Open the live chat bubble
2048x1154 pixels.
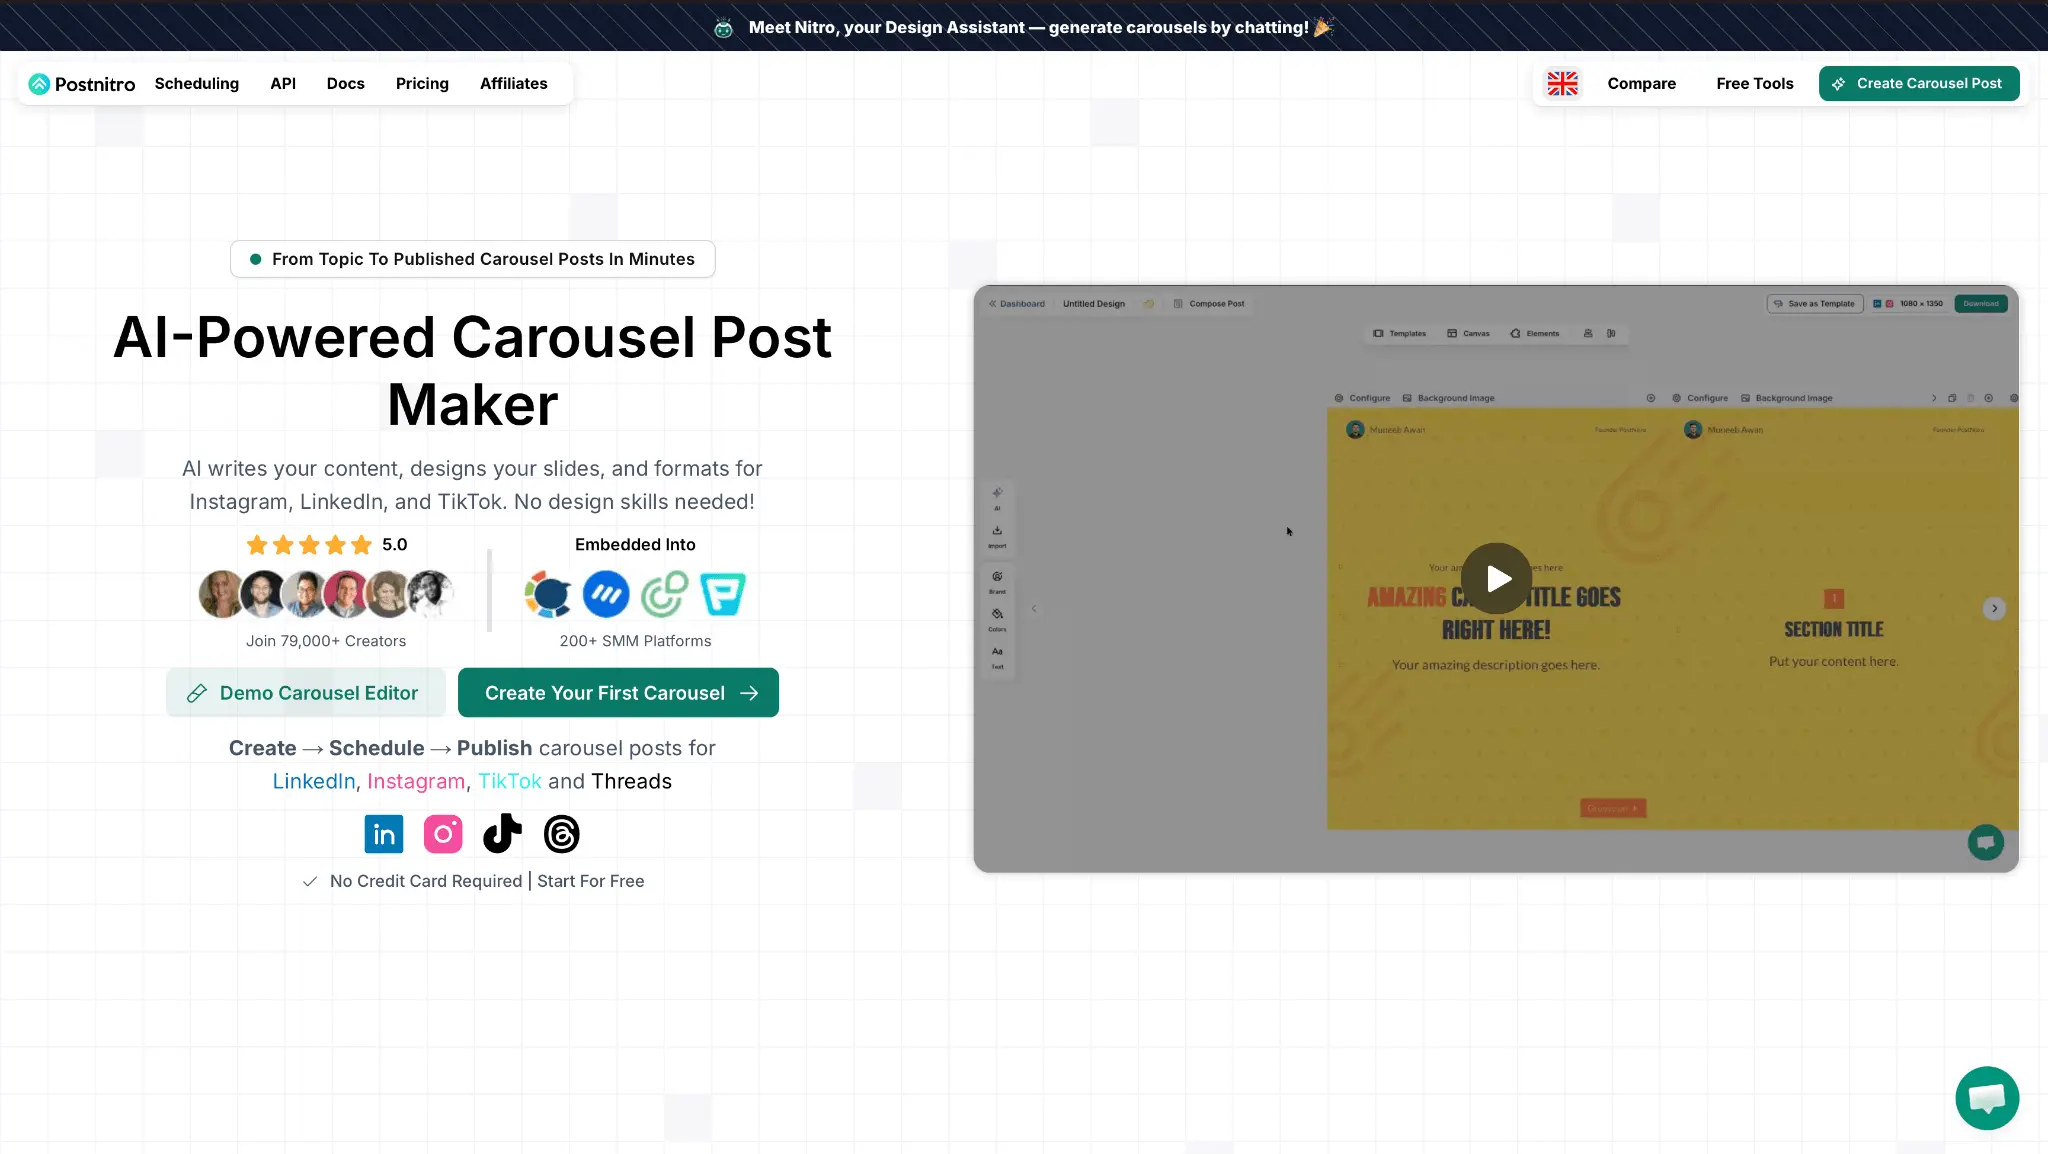coord(1987,1098)
